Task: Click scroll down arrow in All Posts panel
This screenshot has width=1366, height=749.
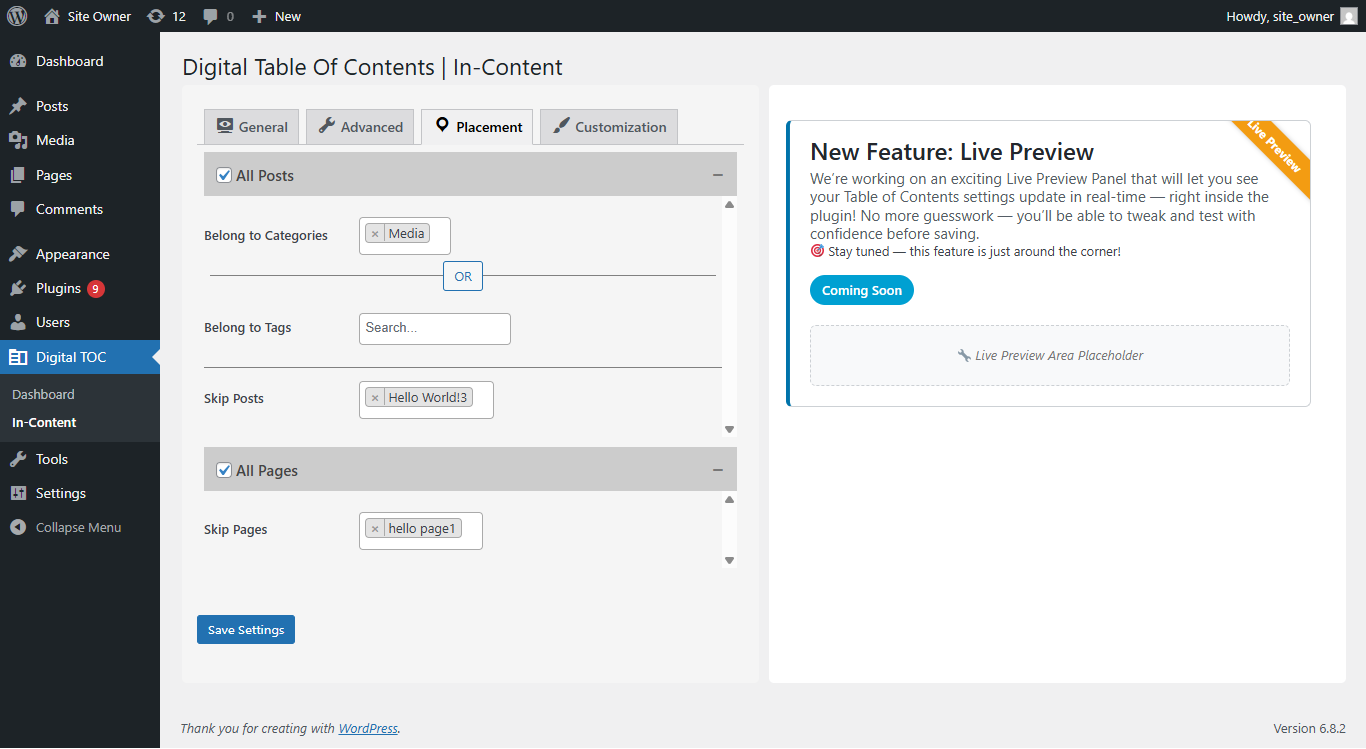Action: [x=729, y=429]
